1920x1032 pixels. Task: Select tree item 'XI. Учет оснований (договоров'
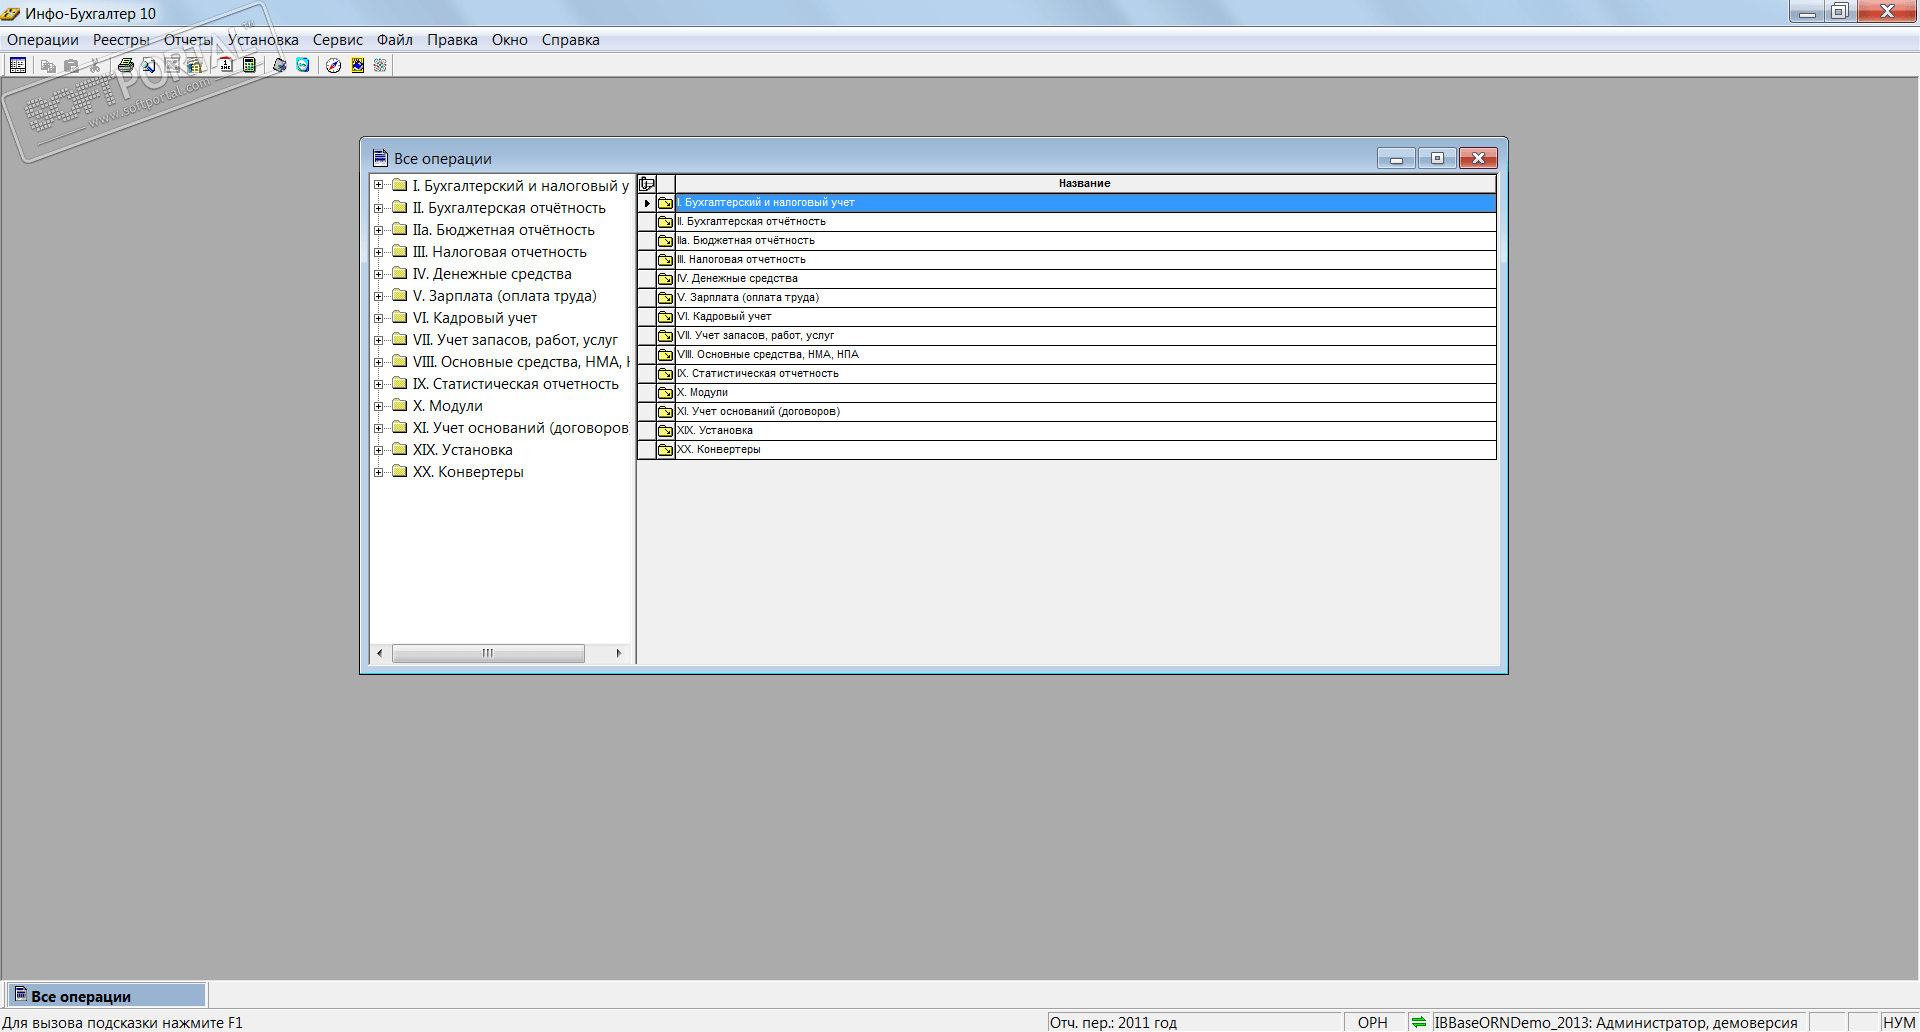(521, 428)
